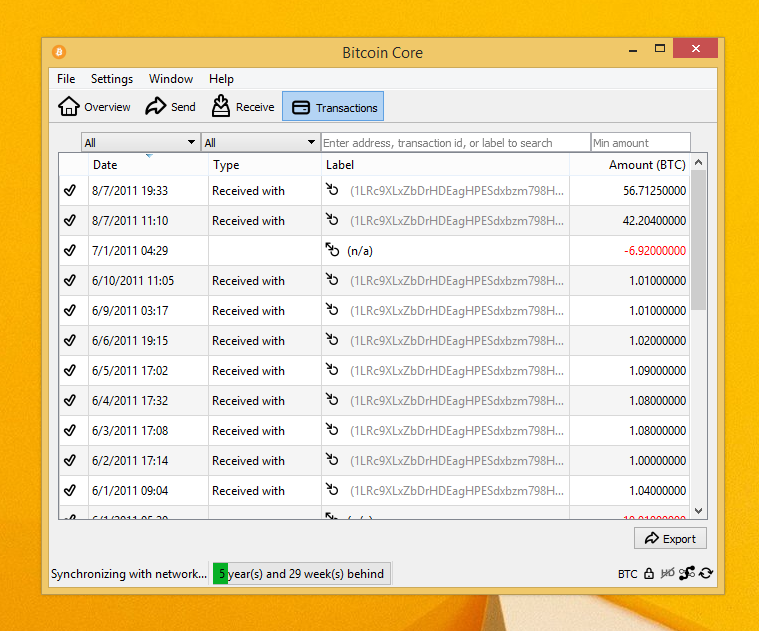This screenshot has width=759, height=631.
Task: Click the vertical scrollbar thumb of transaction list
Action: click(x=698, y=240)
